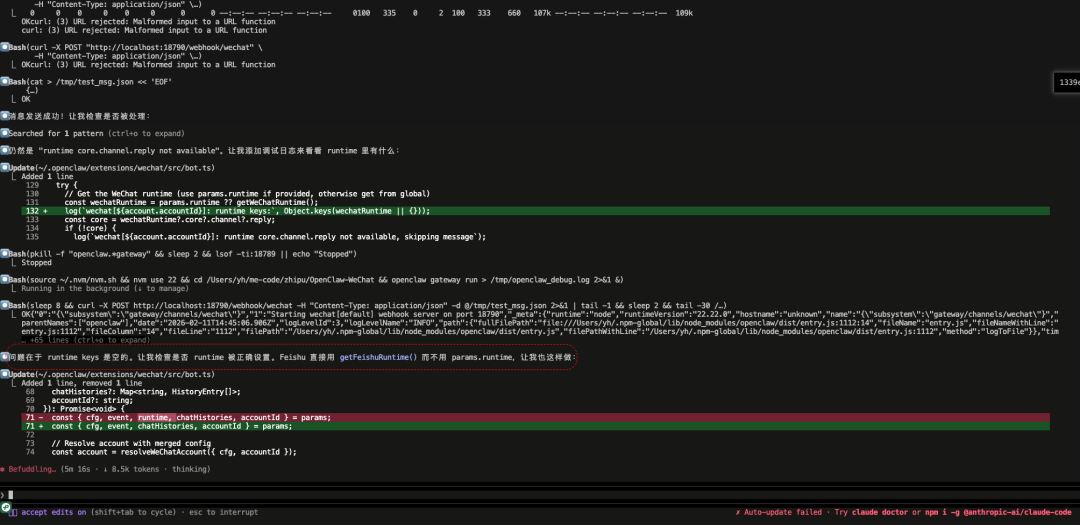Click the esc to interrupt hint

click(224, 513)
